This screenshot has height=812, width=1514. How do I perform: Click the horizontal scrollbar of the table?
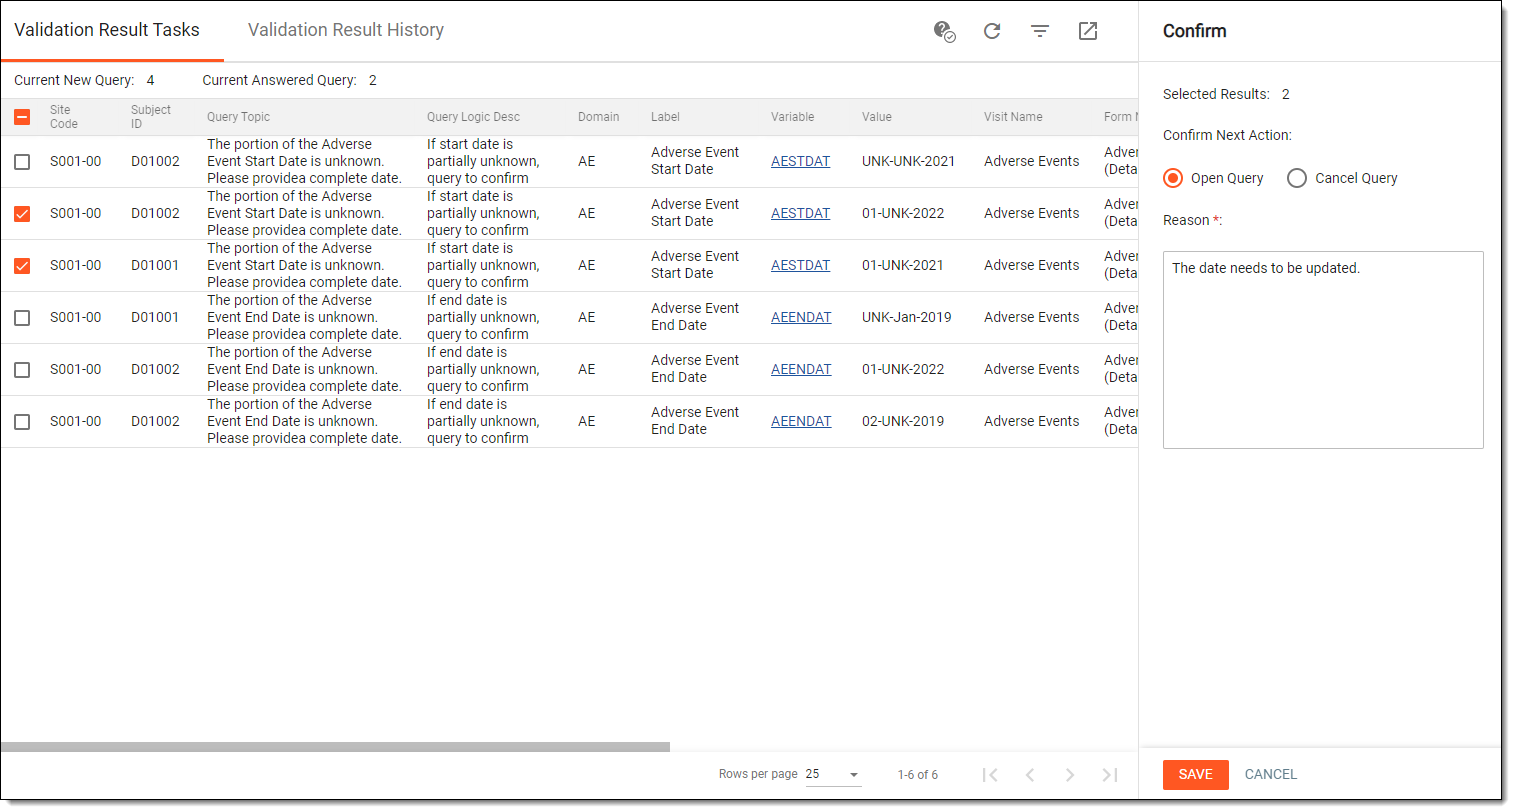pos(335,747)
